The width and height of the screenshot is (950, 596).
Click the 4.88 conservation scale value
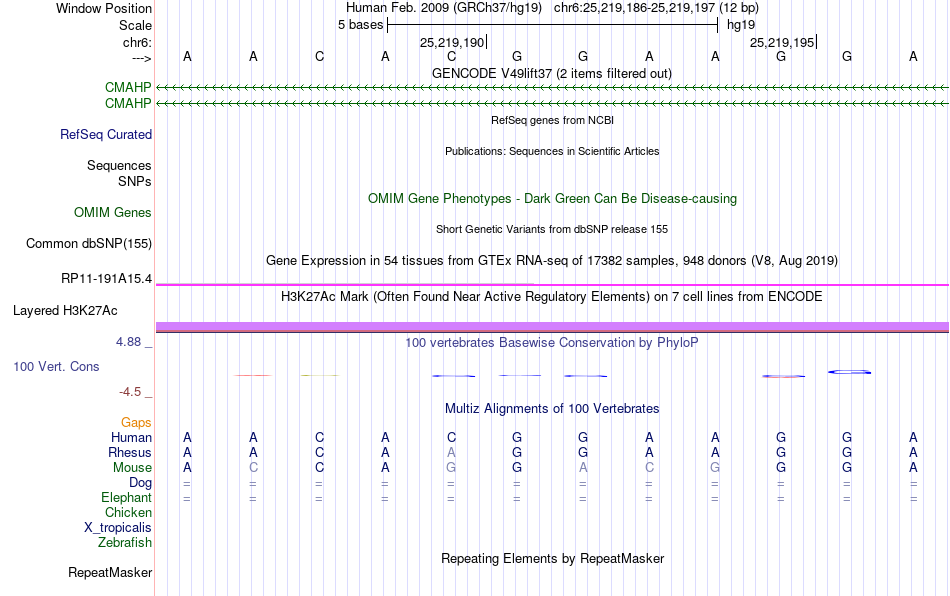[x=128, y=342]
